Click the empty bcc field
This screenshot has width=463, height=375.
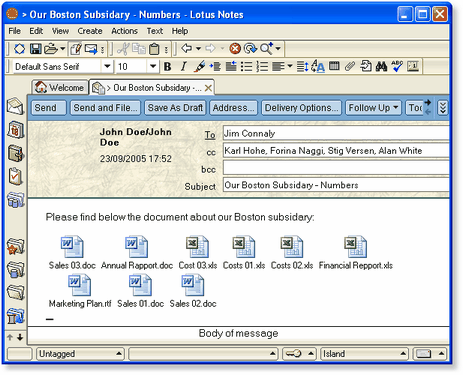click(336, 168)
